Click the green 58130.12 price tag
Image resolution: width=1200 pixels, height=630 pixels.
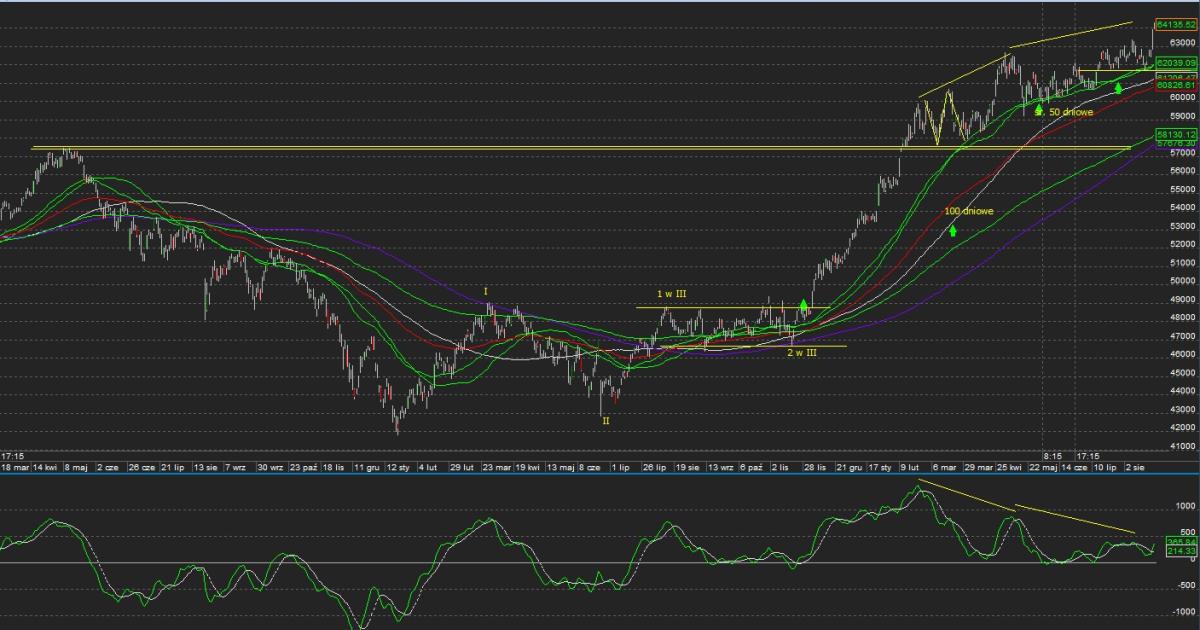tap(1176, 133)
